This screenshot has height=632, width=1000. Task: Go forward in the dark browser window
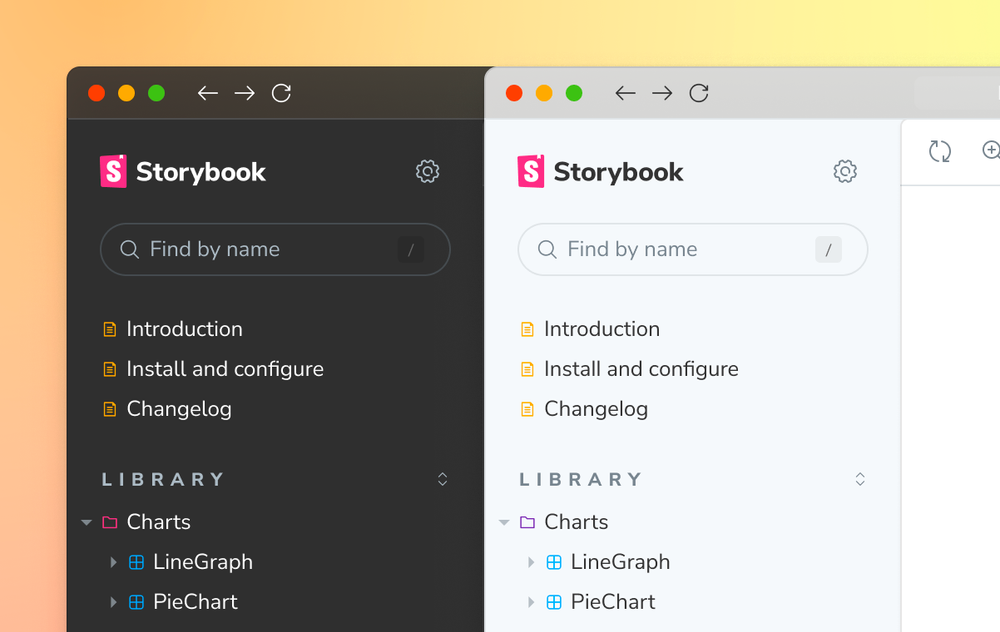click(244, 93)
